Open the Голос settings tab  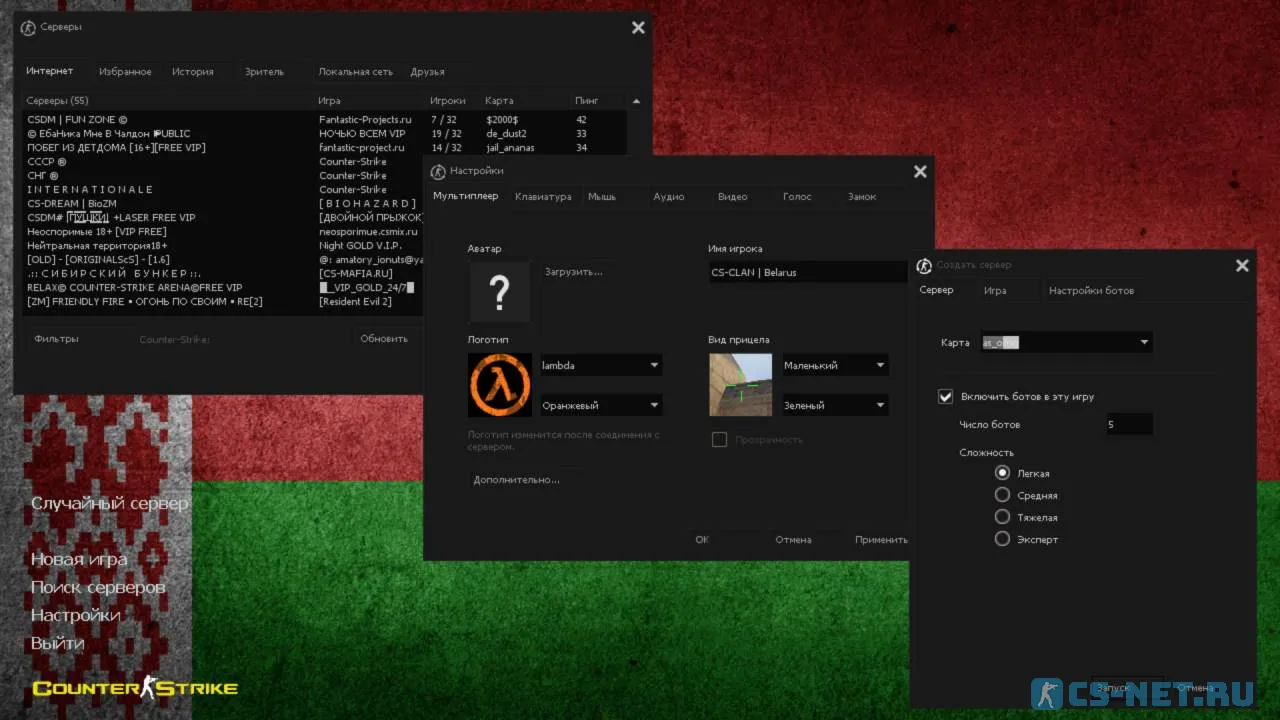(x=797, y=197)
